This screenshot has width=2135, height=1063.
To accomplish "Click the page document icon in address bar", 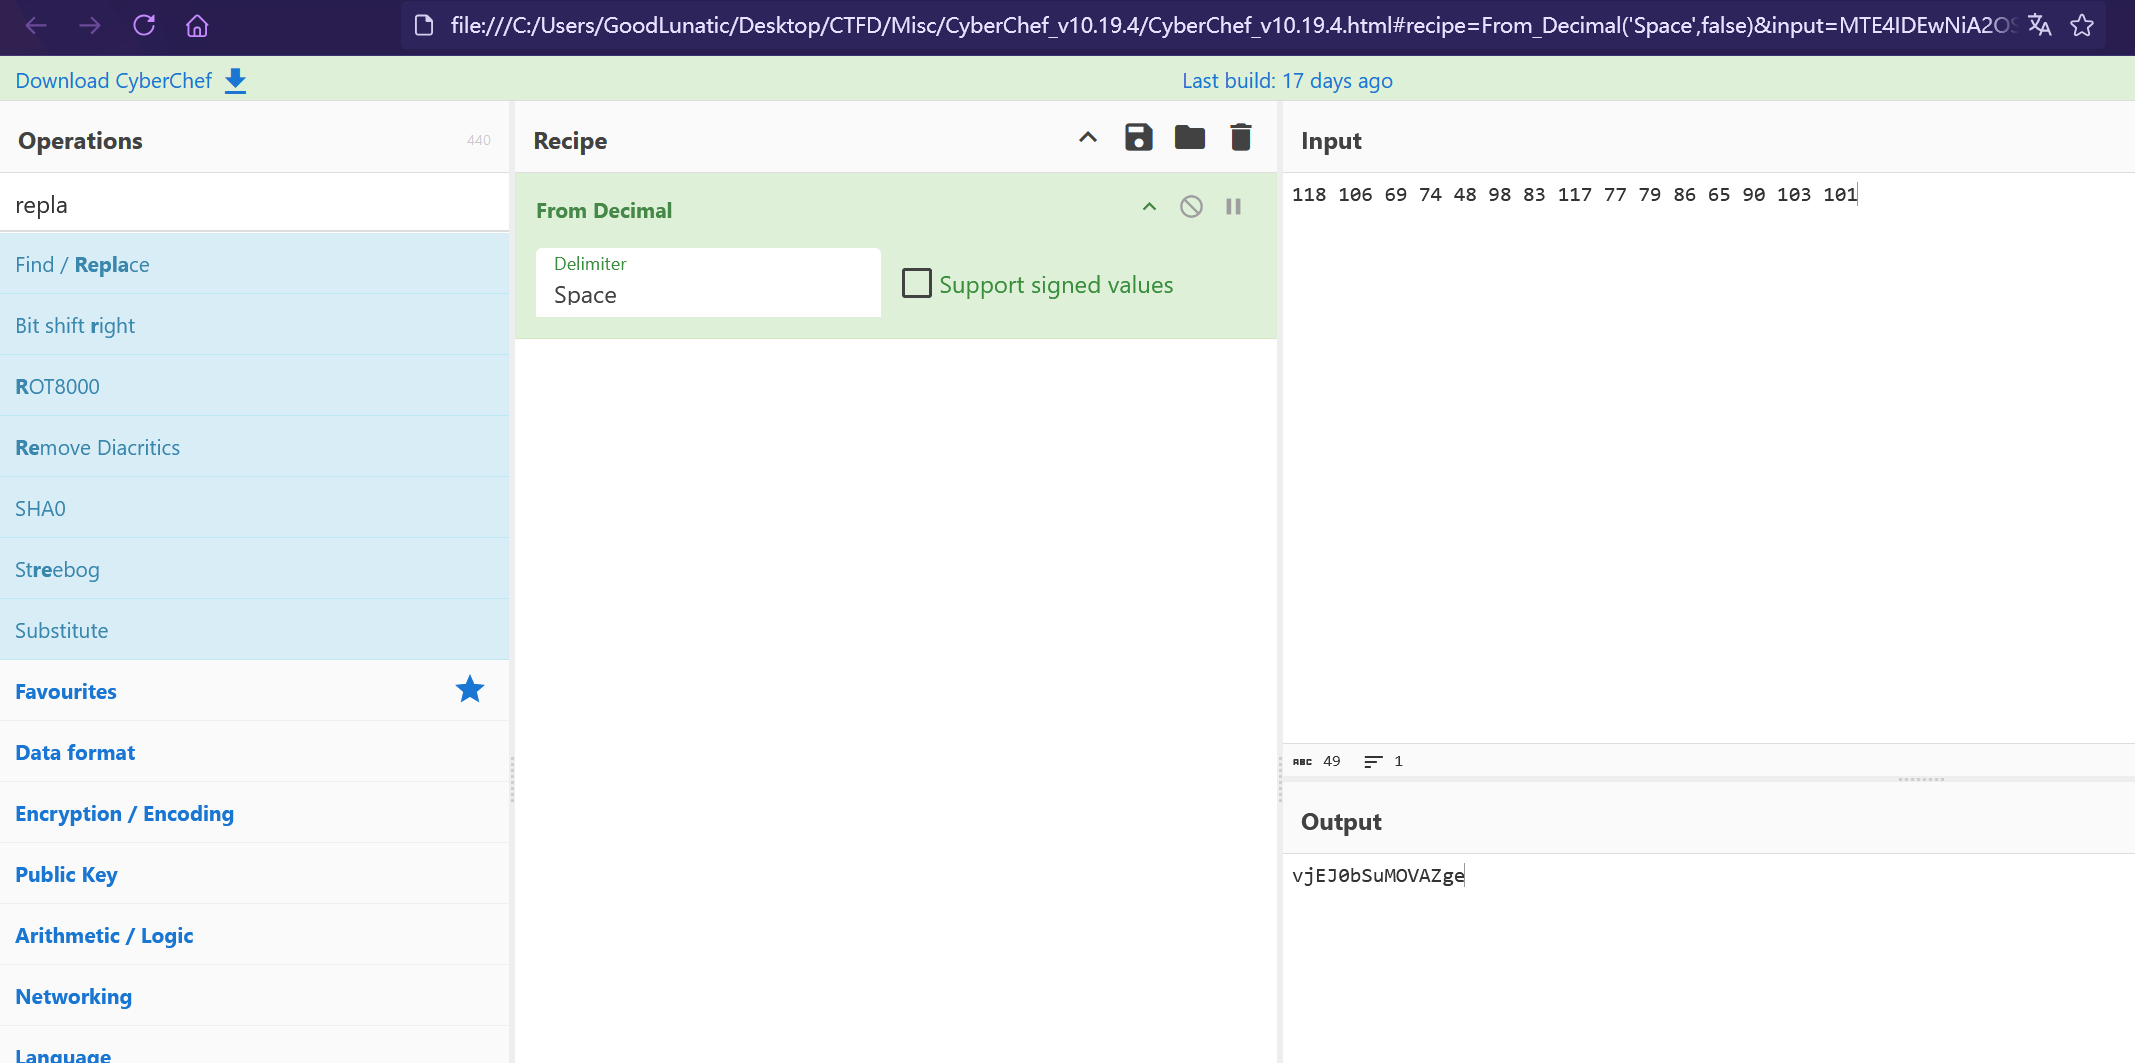I will [424, 25].
